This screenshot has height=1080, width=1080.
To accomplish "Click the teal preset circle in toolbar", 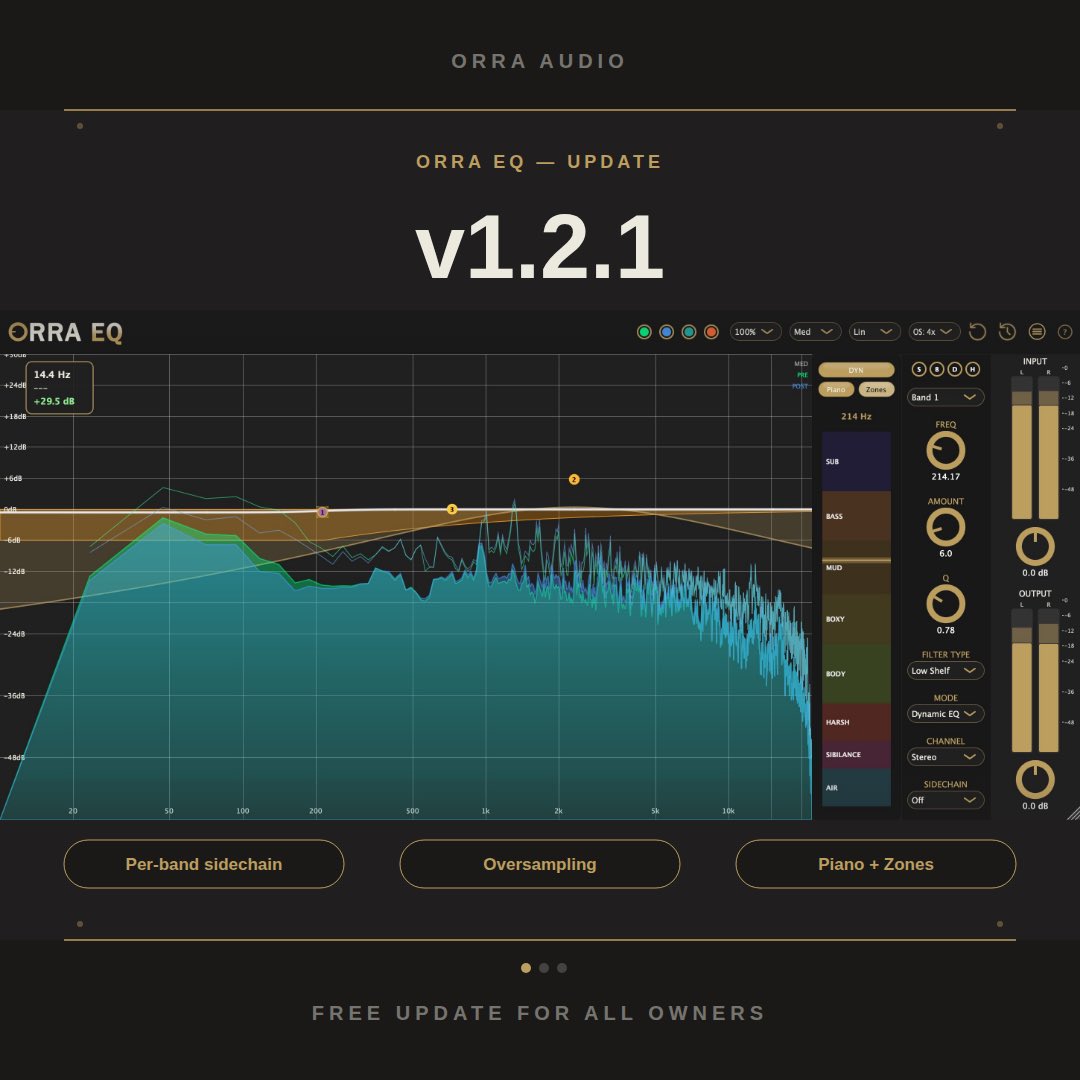I will coord(689,332).
